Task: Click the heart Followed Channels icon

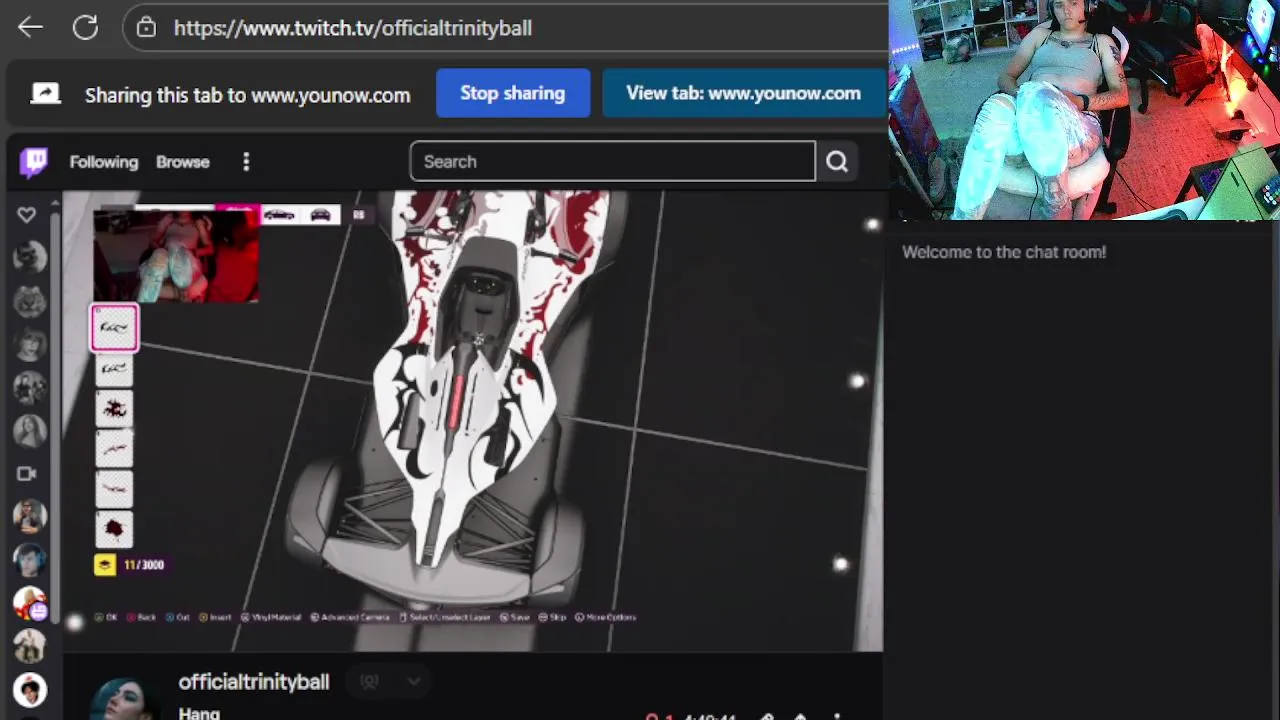Action: tap(27, 215)
